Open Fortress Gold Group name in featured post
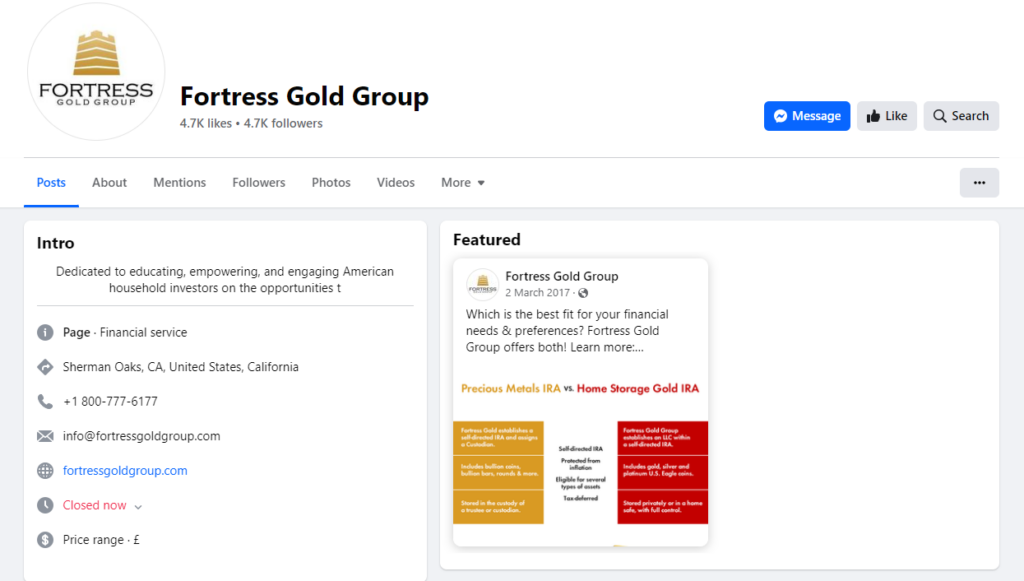 [x=562, y=276]
